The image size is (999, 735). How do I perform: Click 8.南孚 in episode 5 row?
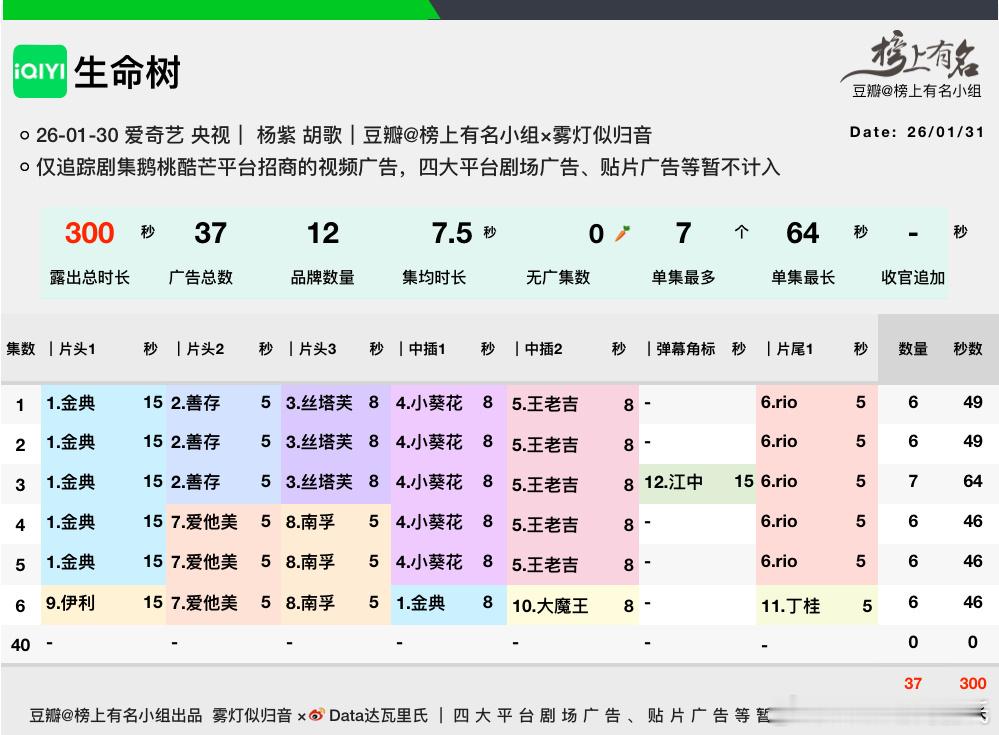(x=310, y=562)
